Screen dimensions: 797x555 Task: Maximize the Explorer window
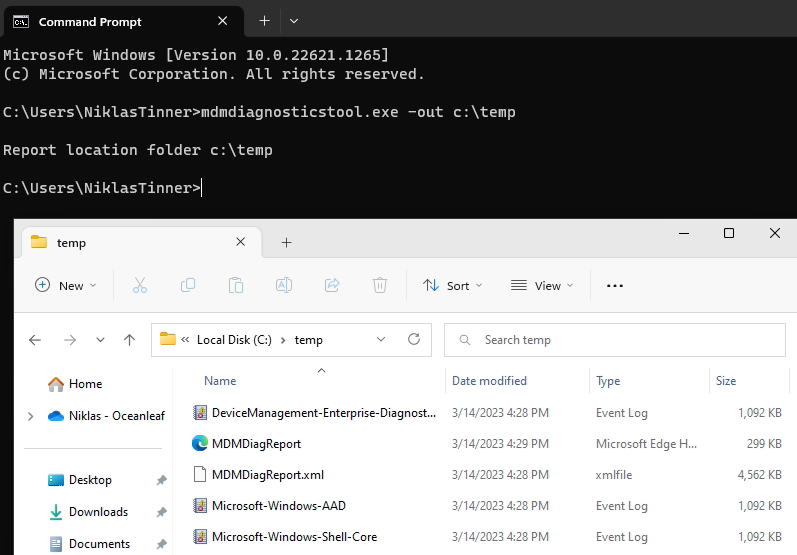pyautogui.click(x=729, y=233)
